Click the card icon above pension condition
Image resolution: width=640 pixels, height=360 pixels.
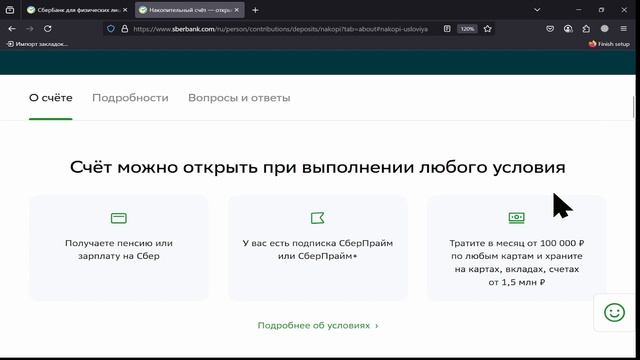tap(119, 218)
